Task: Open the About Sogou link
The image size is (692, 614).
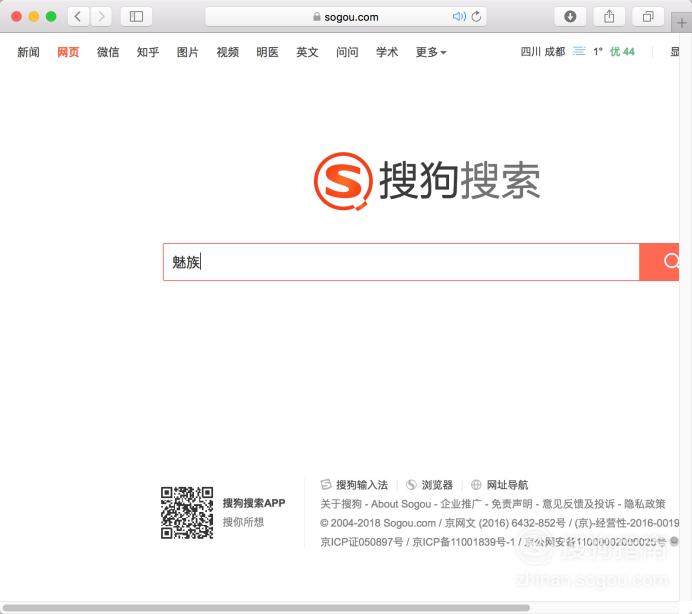Action: click(401, 504)
